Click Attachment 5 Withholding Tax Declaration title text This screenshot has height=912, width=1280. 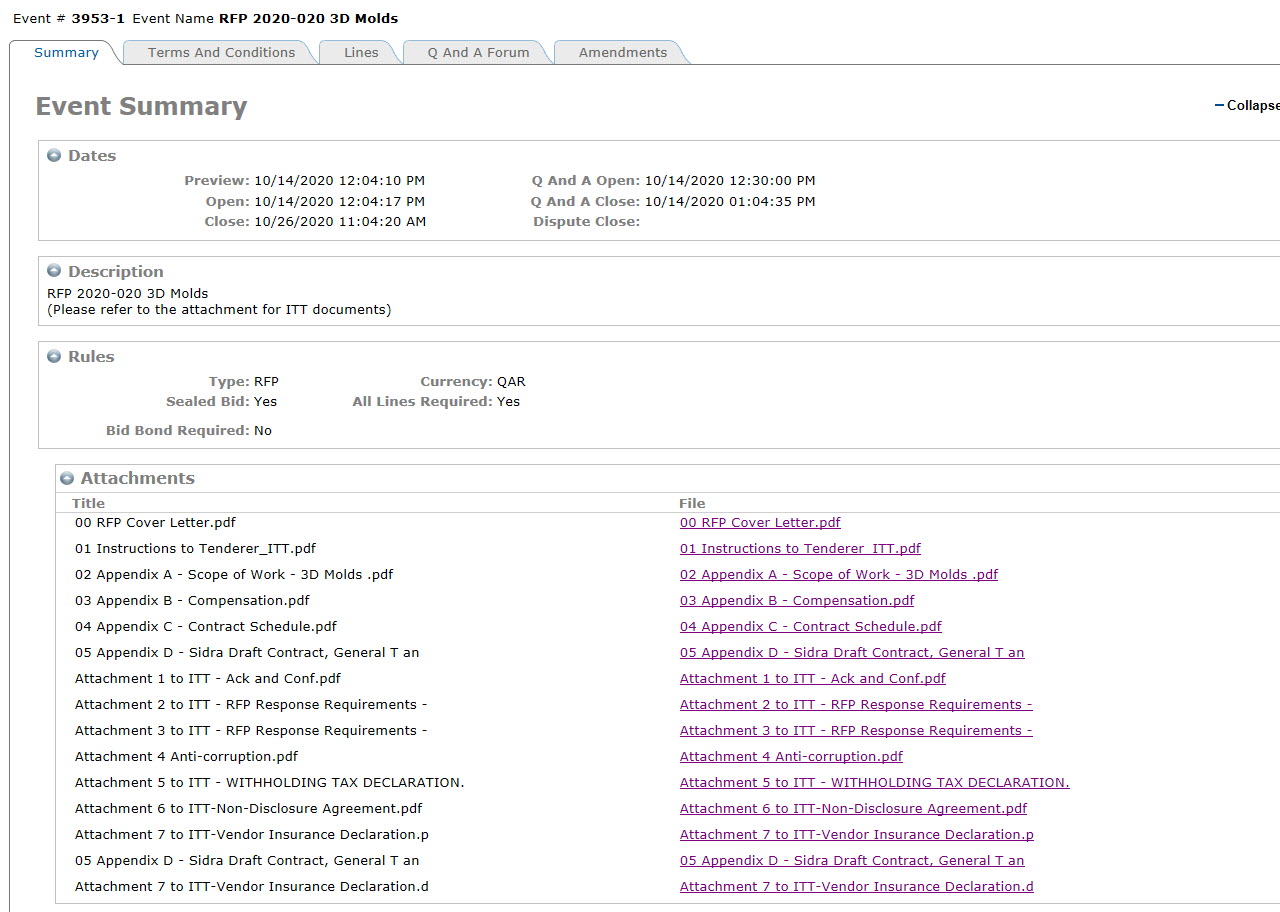coord(270,782)
